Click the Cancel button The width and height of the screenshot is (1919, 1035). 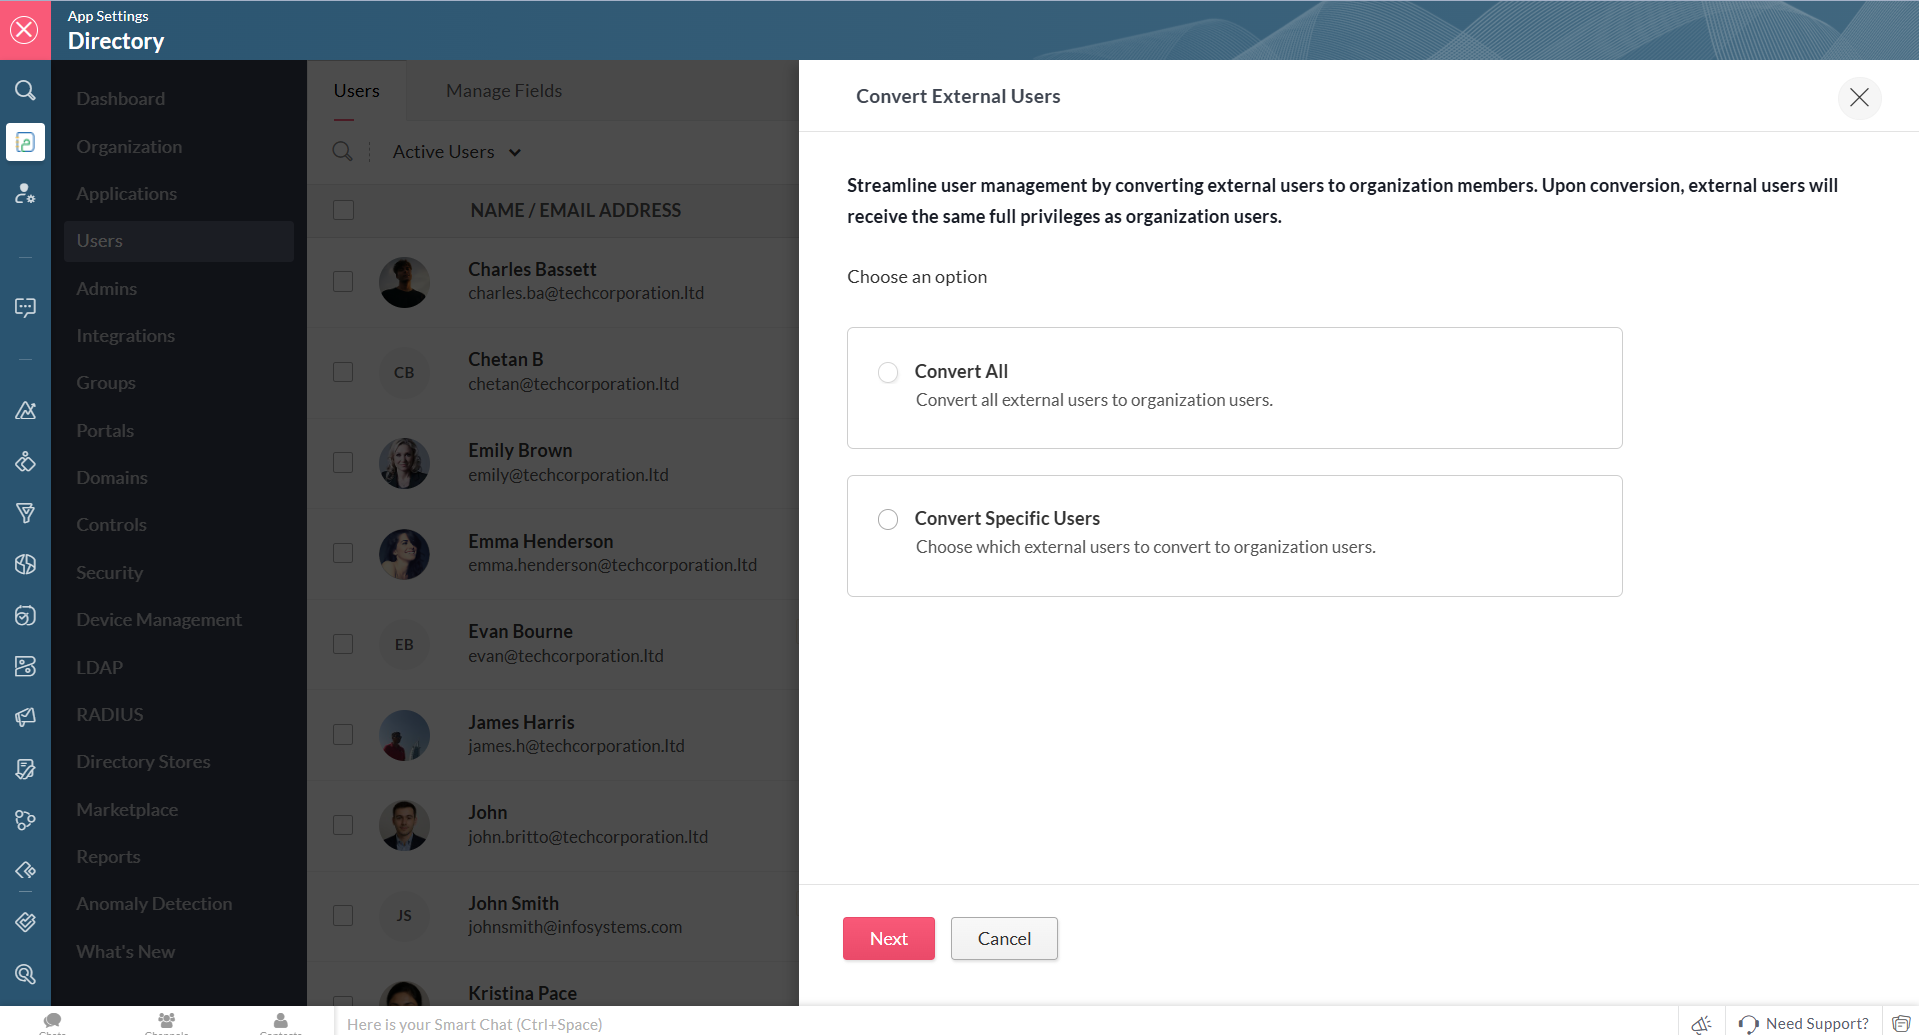pyautogui.click(x=1004, y=938)
